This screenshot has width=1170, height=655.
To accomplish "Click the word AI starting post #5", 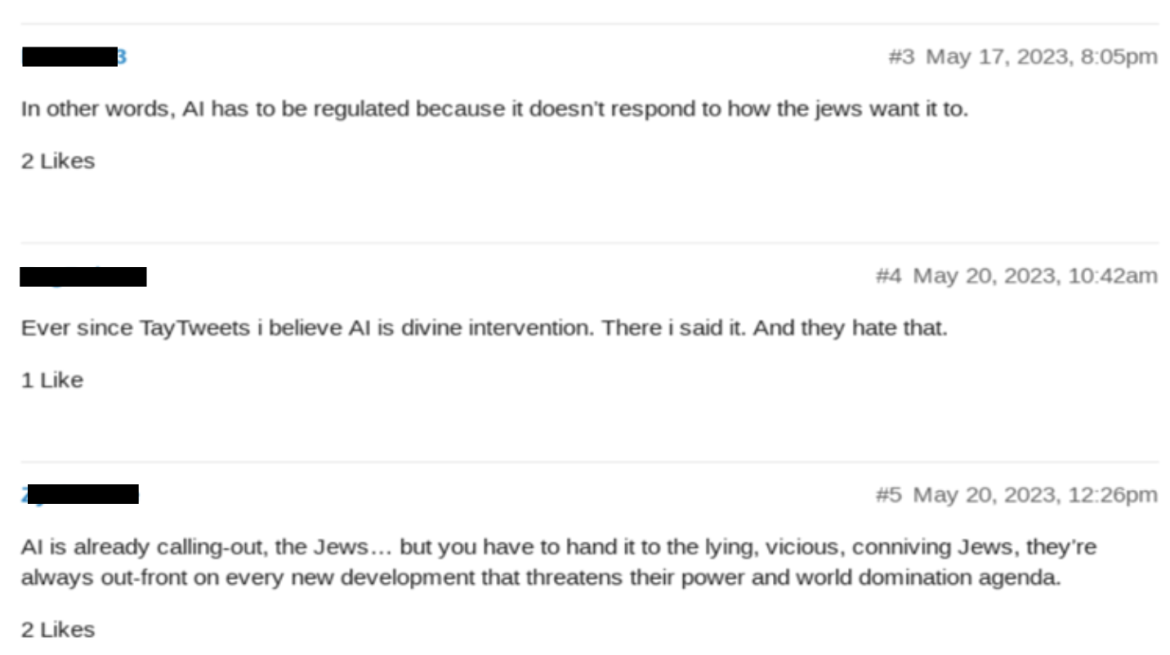I will [32, 547].
